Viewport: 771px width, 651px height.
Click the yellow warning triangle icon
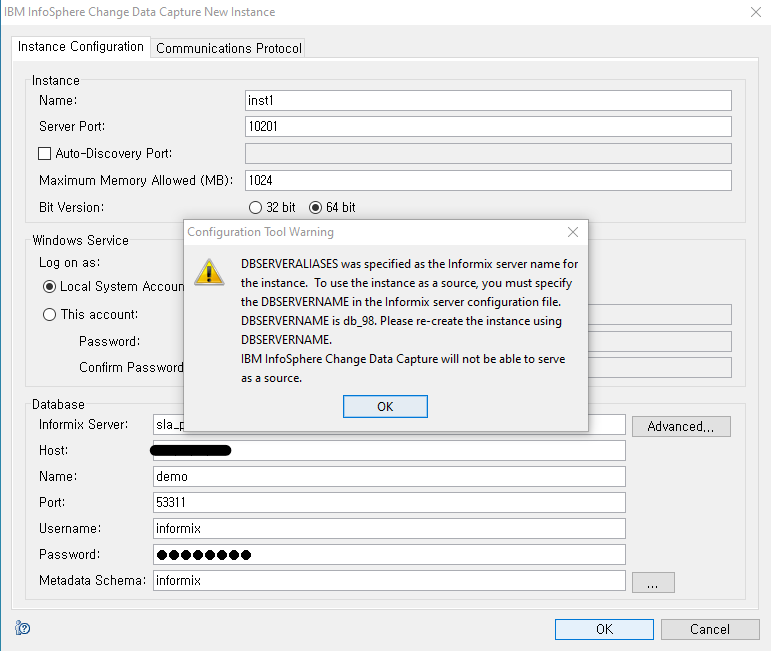209,272
